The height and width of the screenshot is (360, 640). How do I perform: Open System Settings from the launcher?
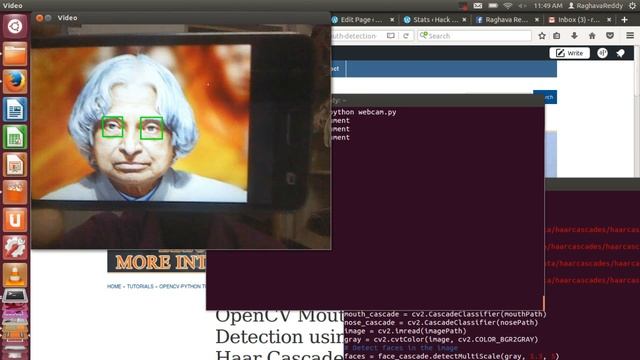(x=15, y=247)
